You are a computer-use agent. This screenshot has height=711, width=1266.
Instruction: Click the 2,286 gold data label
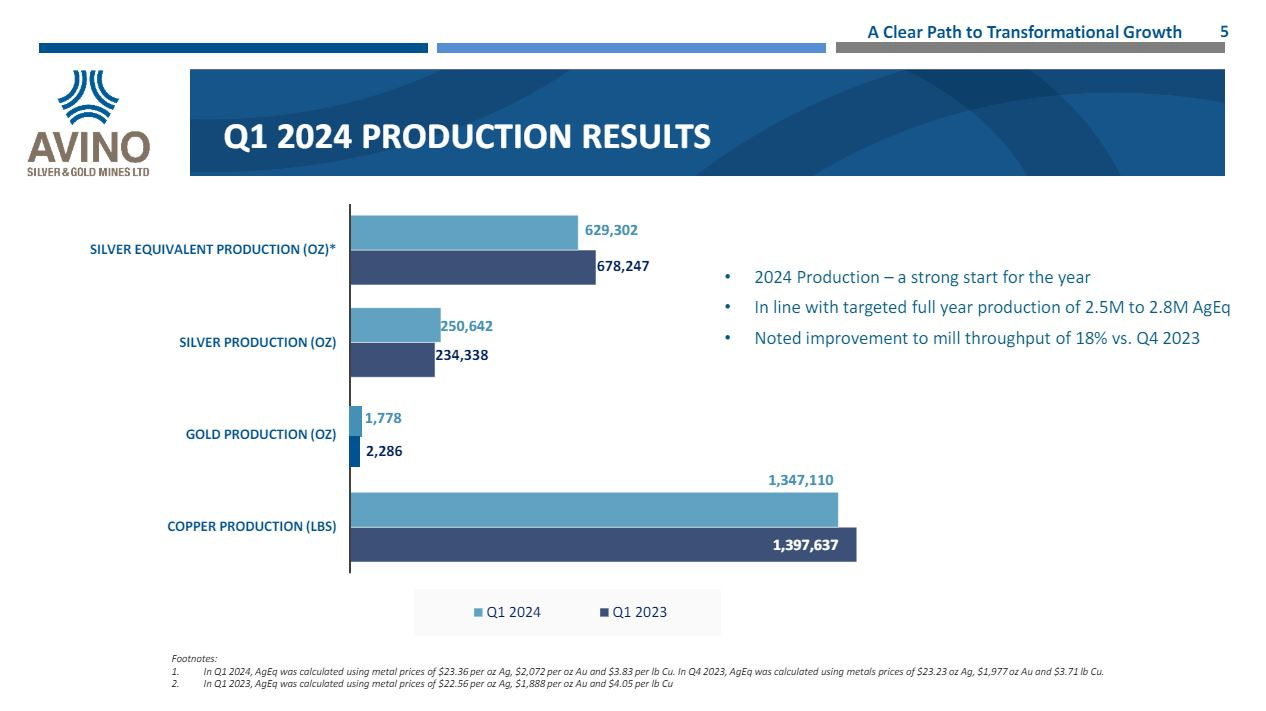(x=384, y=451)
